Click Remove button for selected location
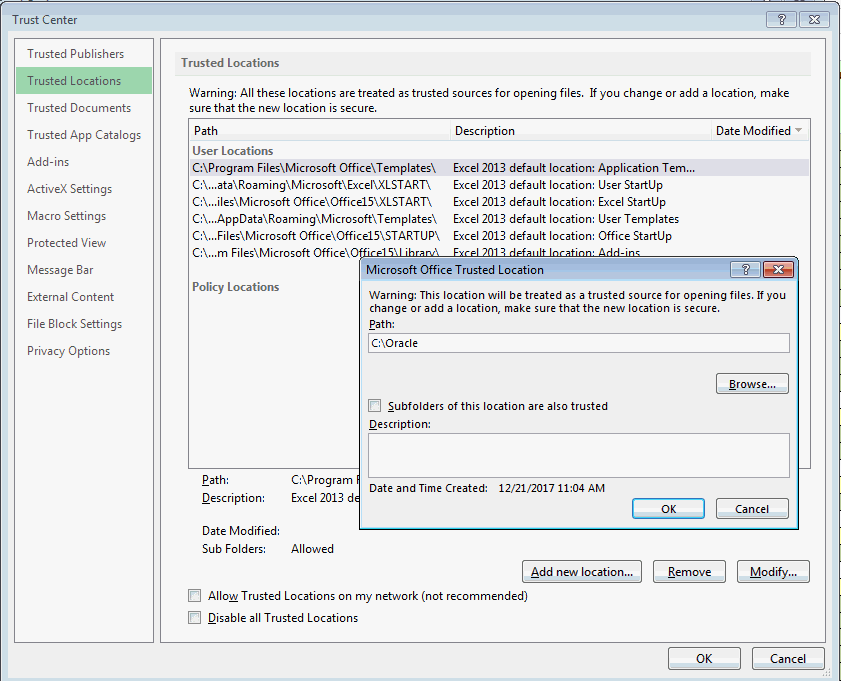This screenshot has width=841, height=681. (x=689, y=572)
